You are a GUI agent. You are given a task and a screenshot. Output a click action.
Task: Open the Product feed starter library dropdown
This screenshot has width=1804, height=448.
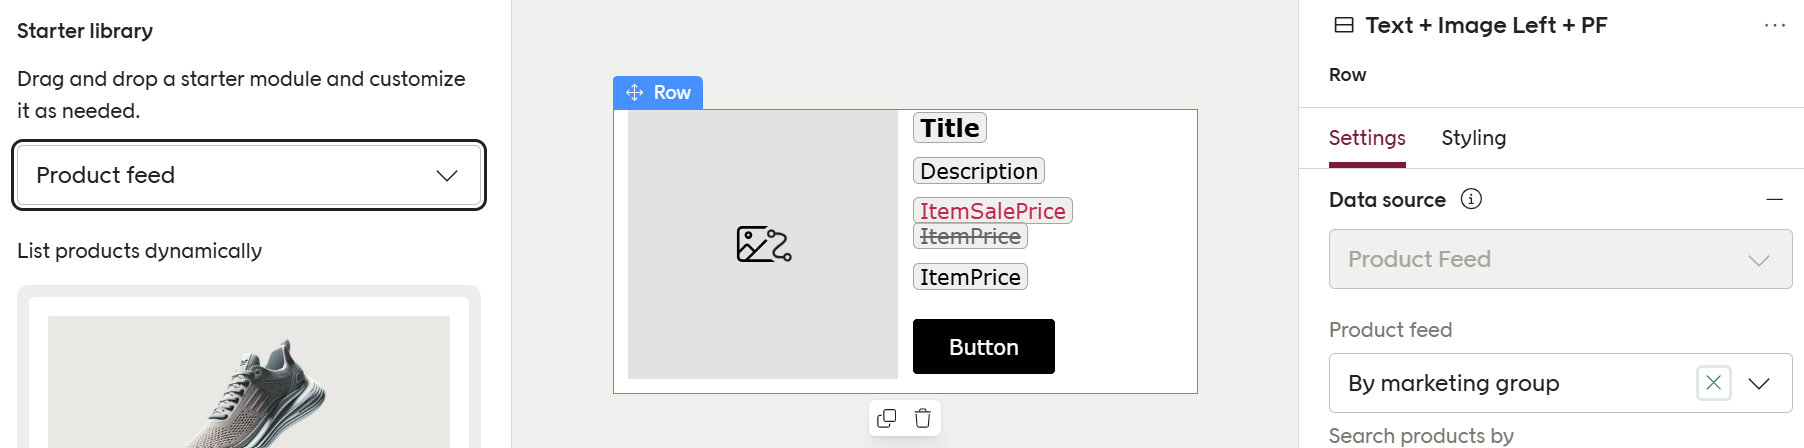(249, 175)
